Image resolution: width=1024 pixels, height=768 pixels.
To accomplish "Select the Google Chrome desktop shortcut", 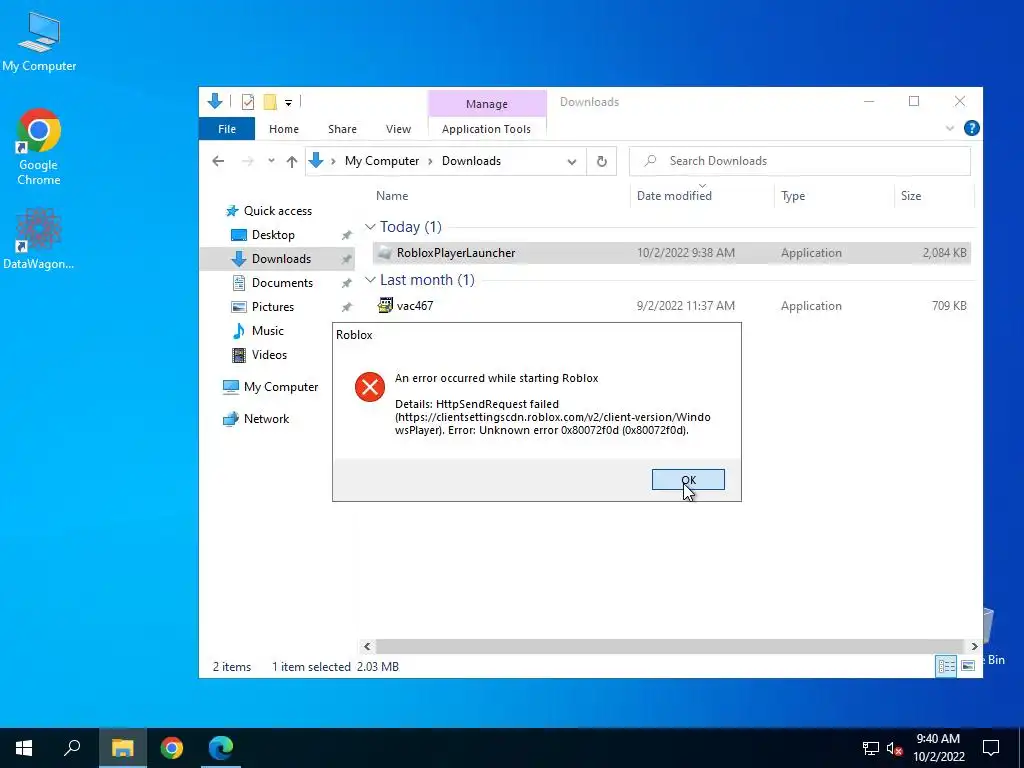I will pos(39,148).
